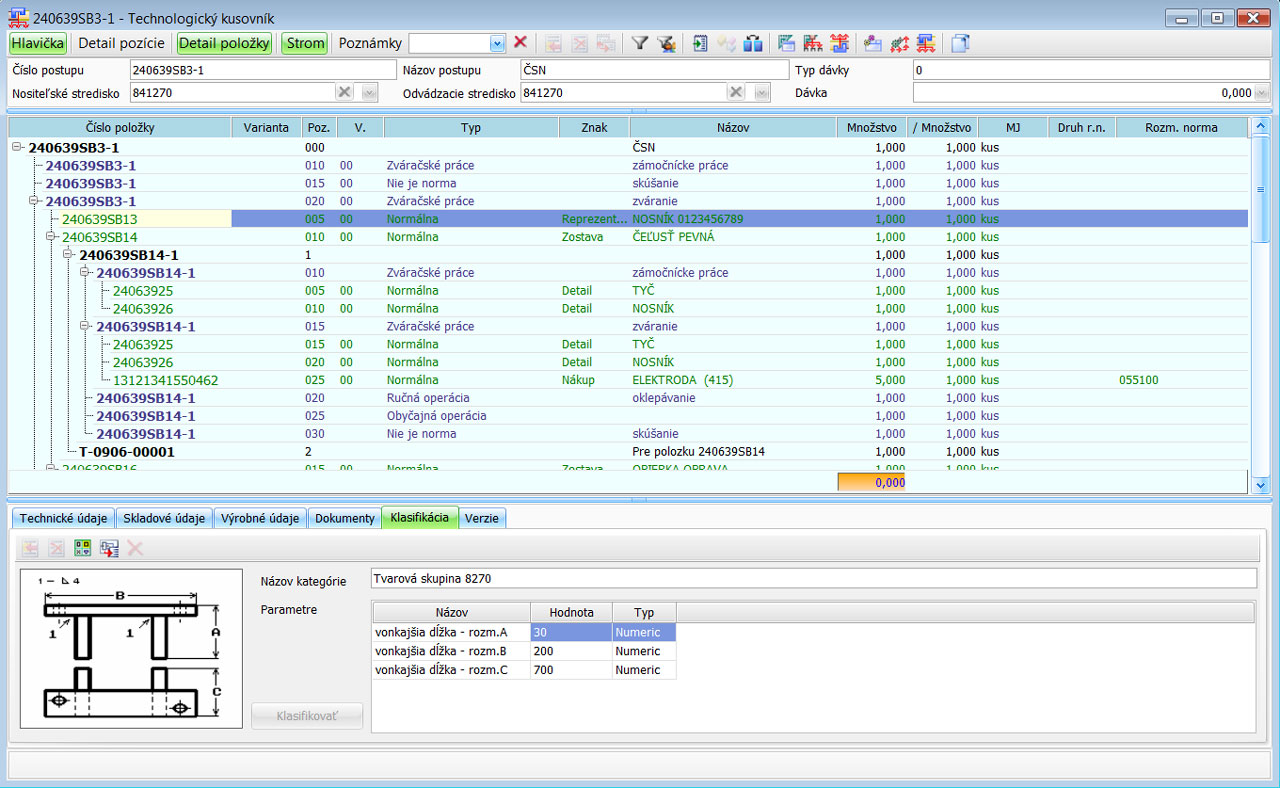
Task: Click the document with green arrow icon
Action: click(699, 43)
